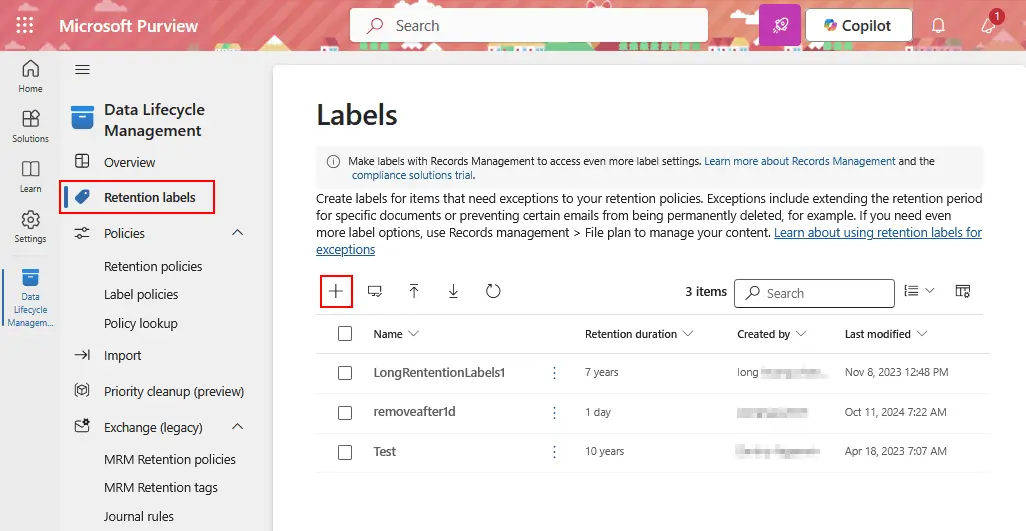
Task: Open Retention policies
Action: [x=153, y=266]
